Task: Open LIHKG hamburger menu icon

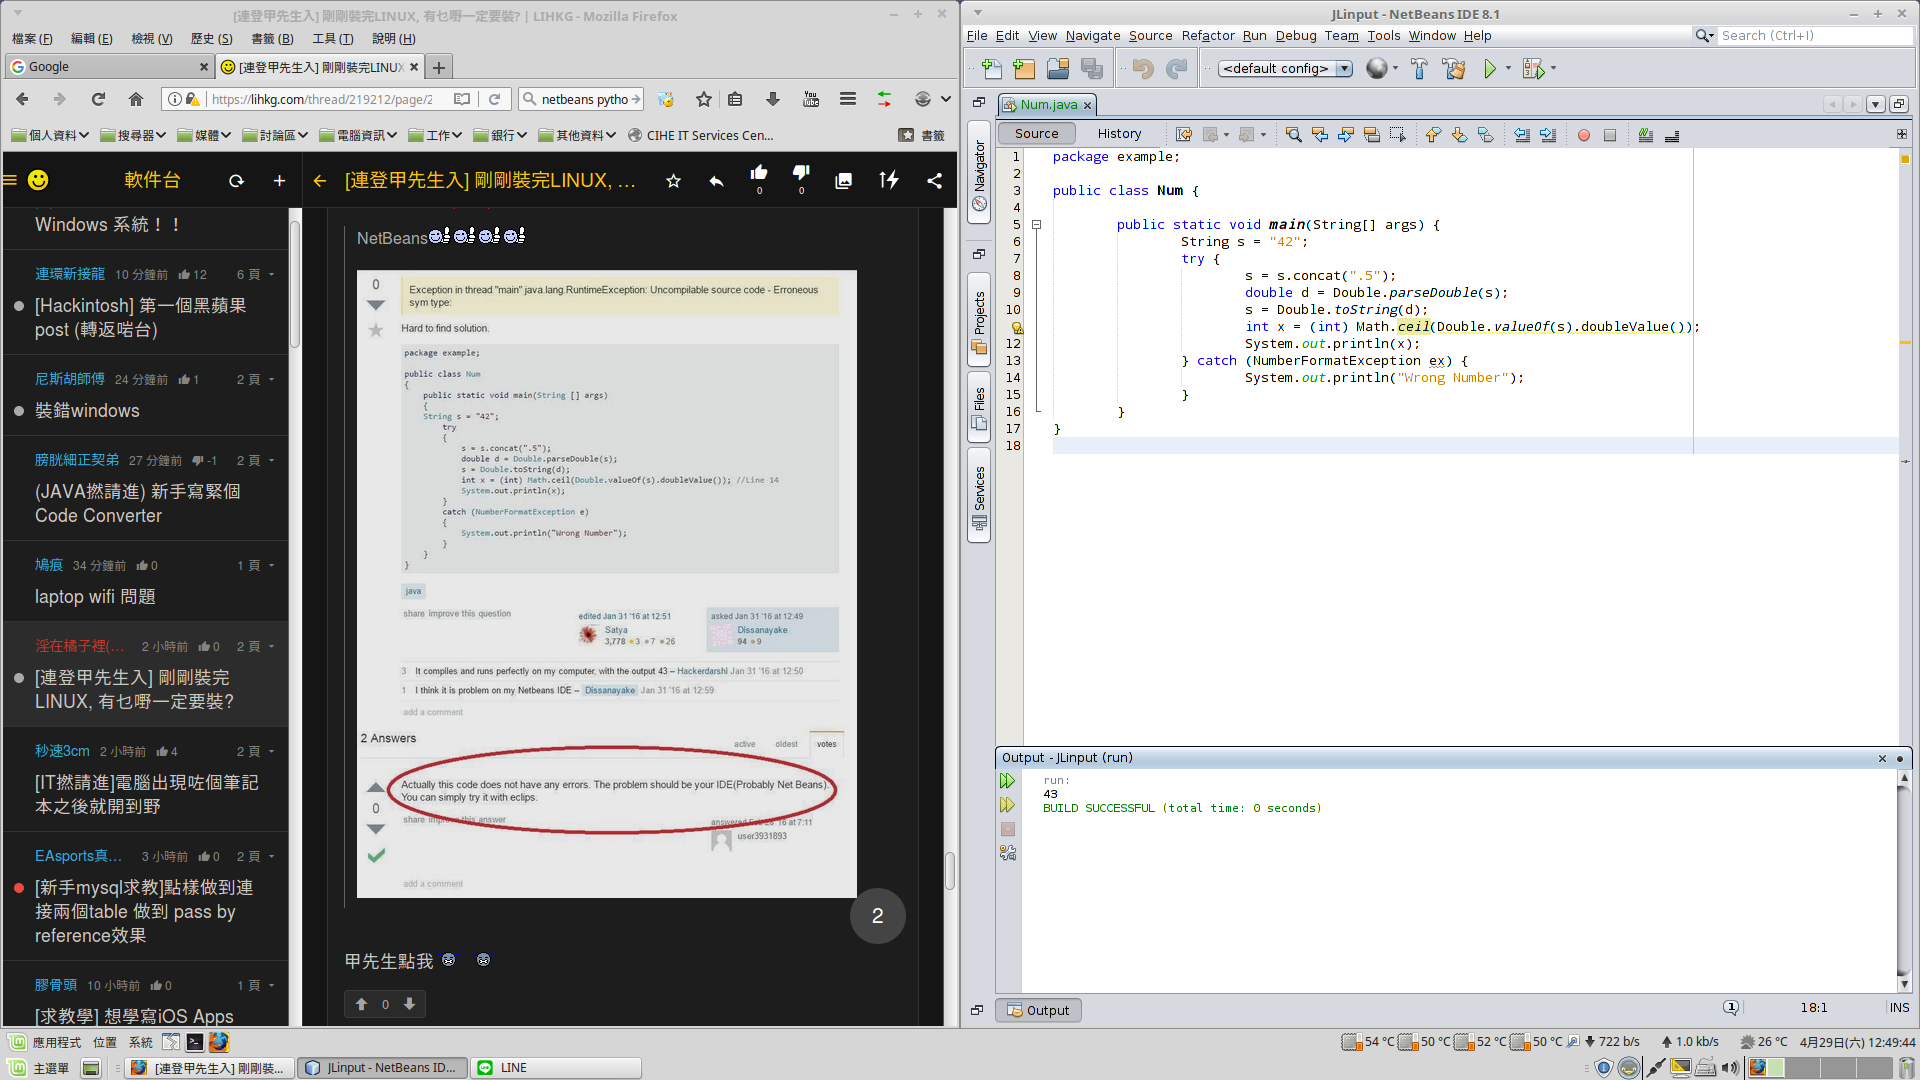Action: point(10,181)
